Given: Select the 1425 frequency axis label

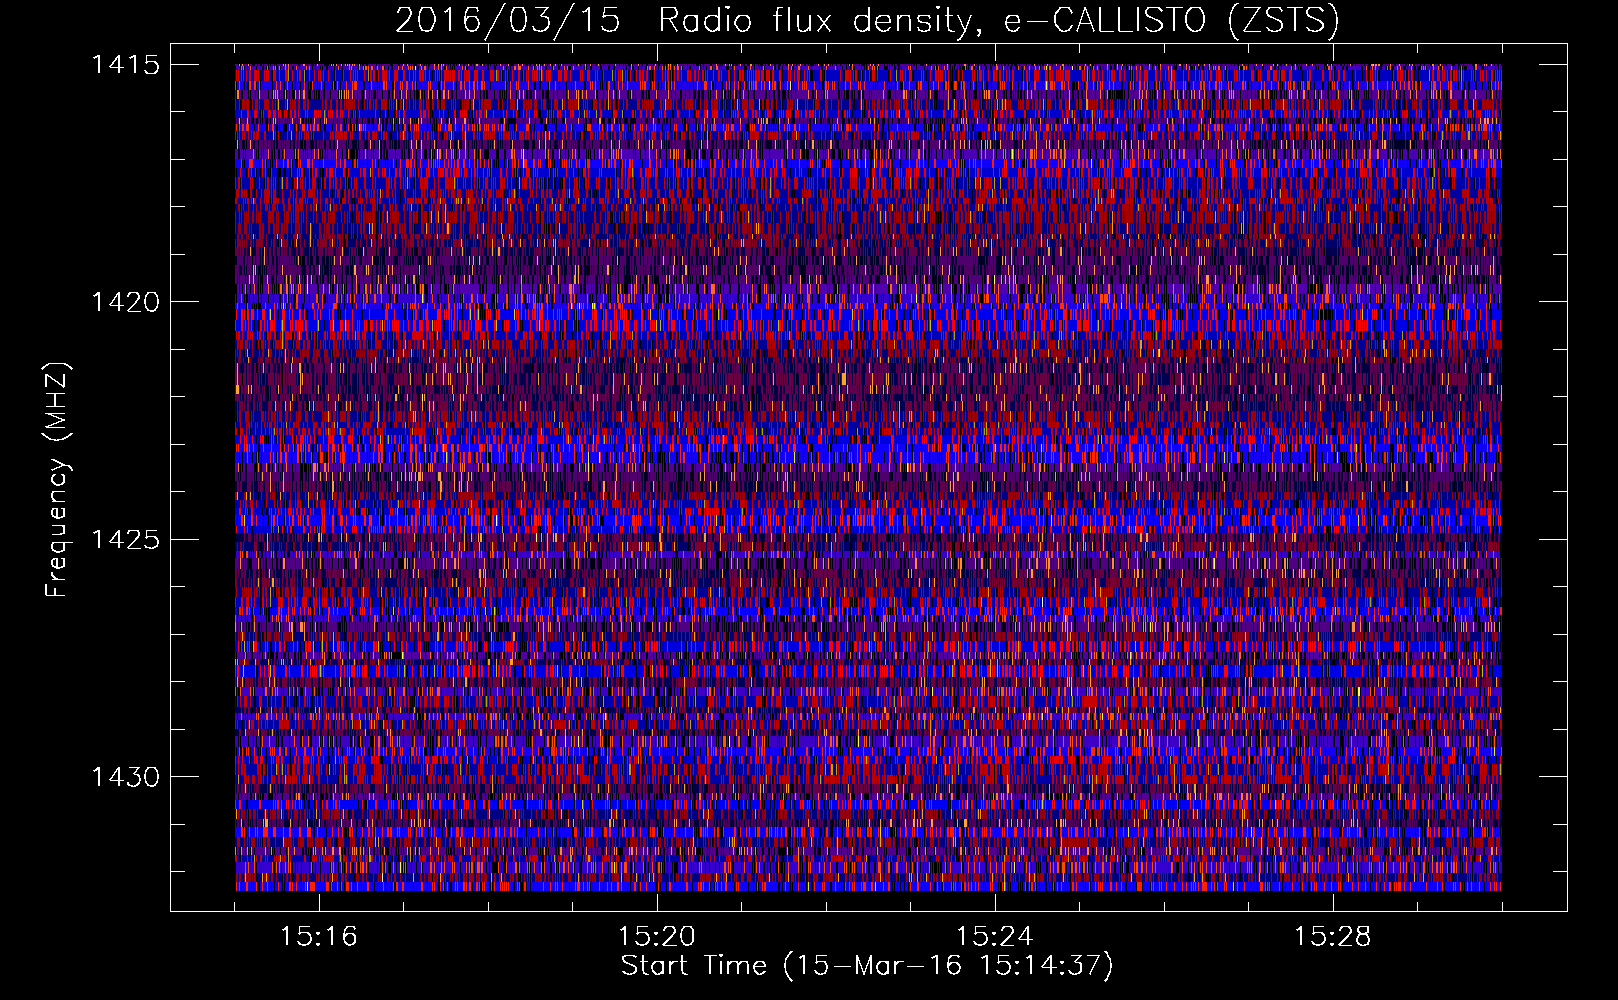Looking at the screenshot, I should pyautogui.click(x=125, y=540).
